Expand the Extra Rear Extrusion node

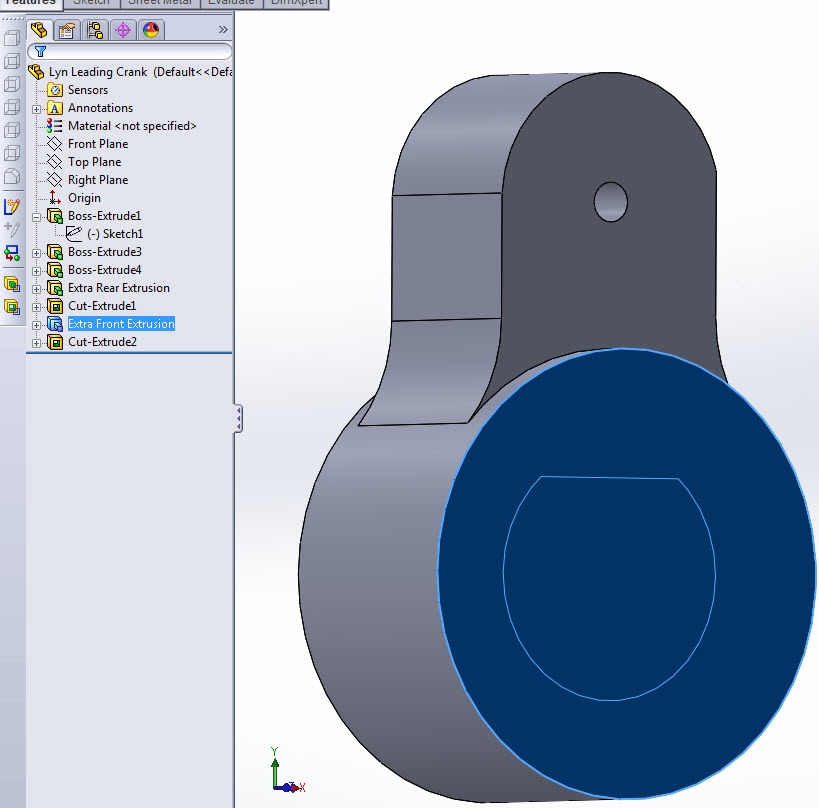pos(36,289)
